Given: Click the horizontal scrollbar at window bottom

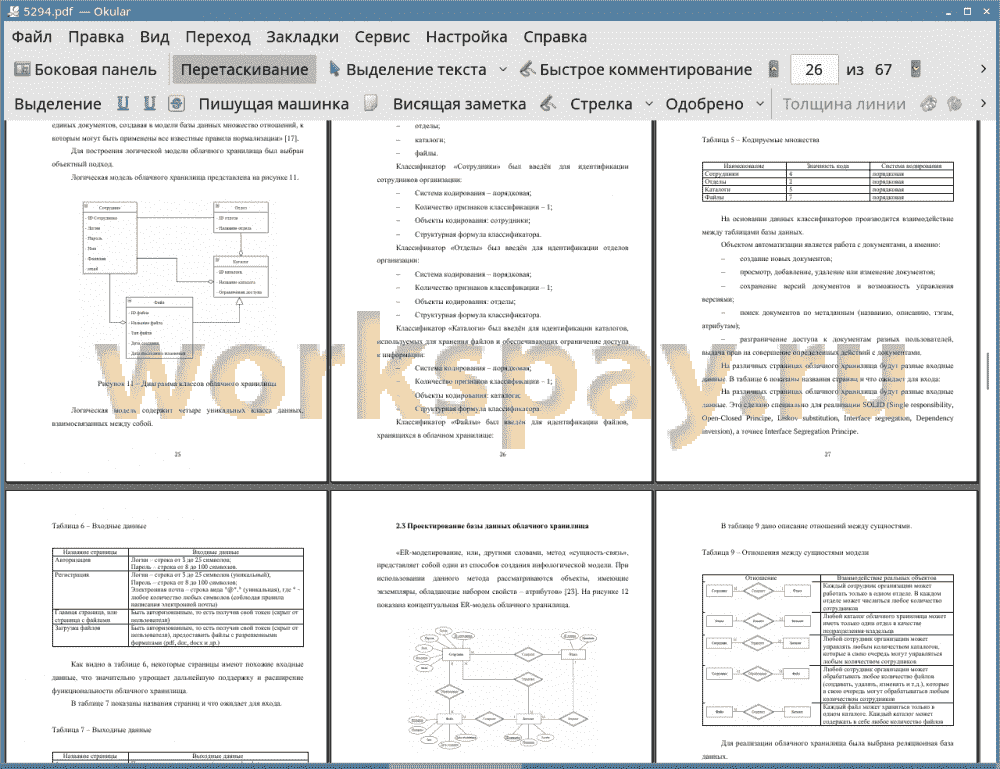Looking at the screenshot, I should tap(455, 766).
